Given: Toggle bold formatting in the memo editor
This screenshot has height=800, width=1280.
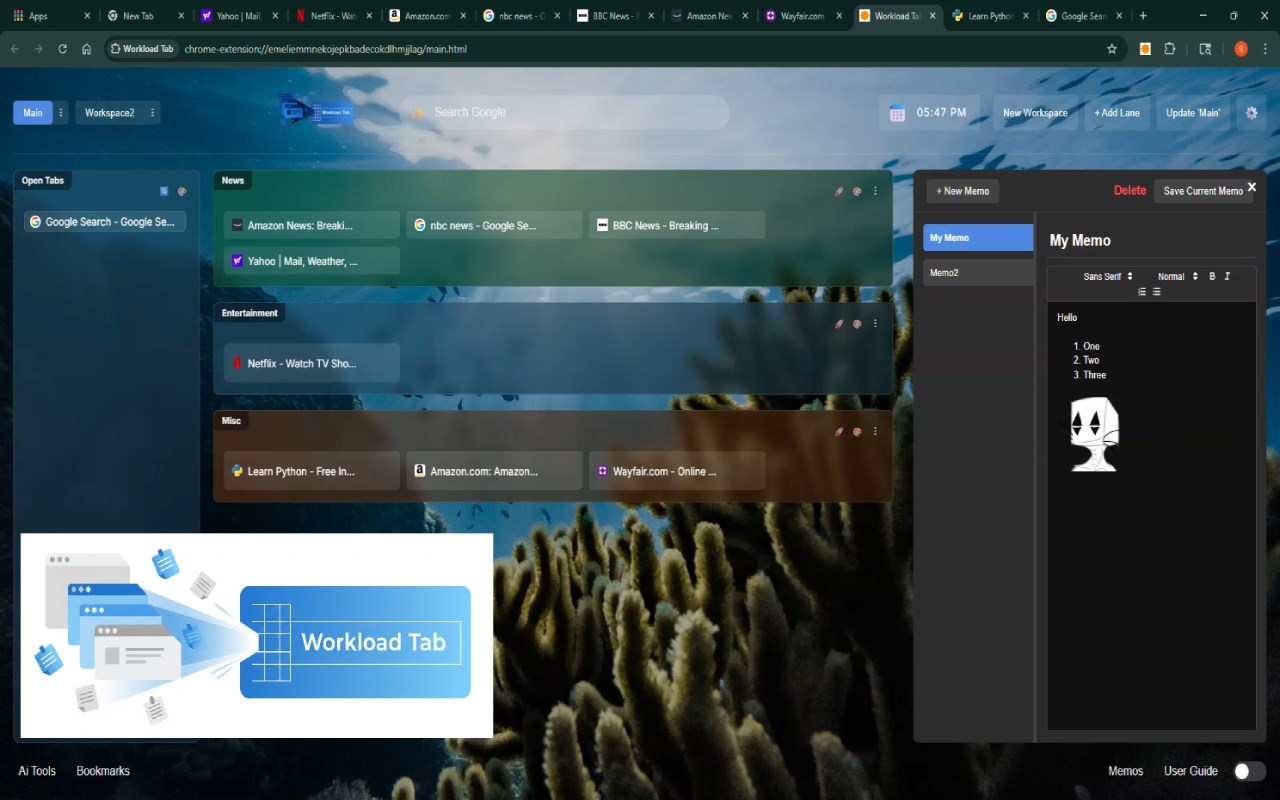Looking at the screenshot, I should coord(1212,277).
